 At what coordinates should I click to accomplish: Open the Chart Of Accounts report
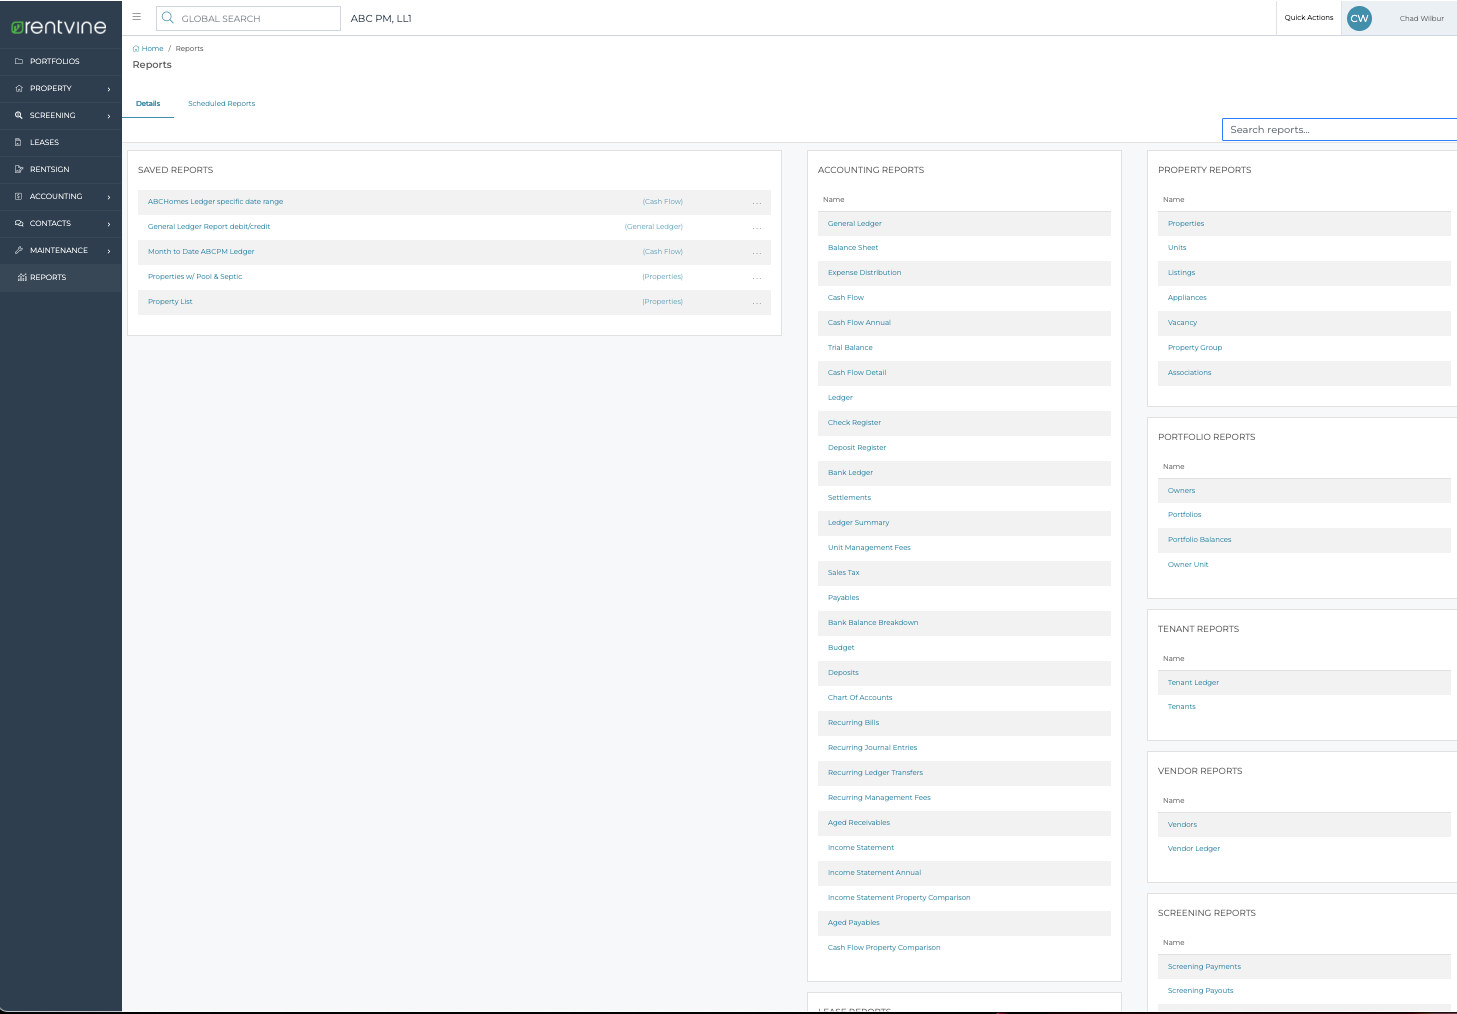click(x=860, y=697)
